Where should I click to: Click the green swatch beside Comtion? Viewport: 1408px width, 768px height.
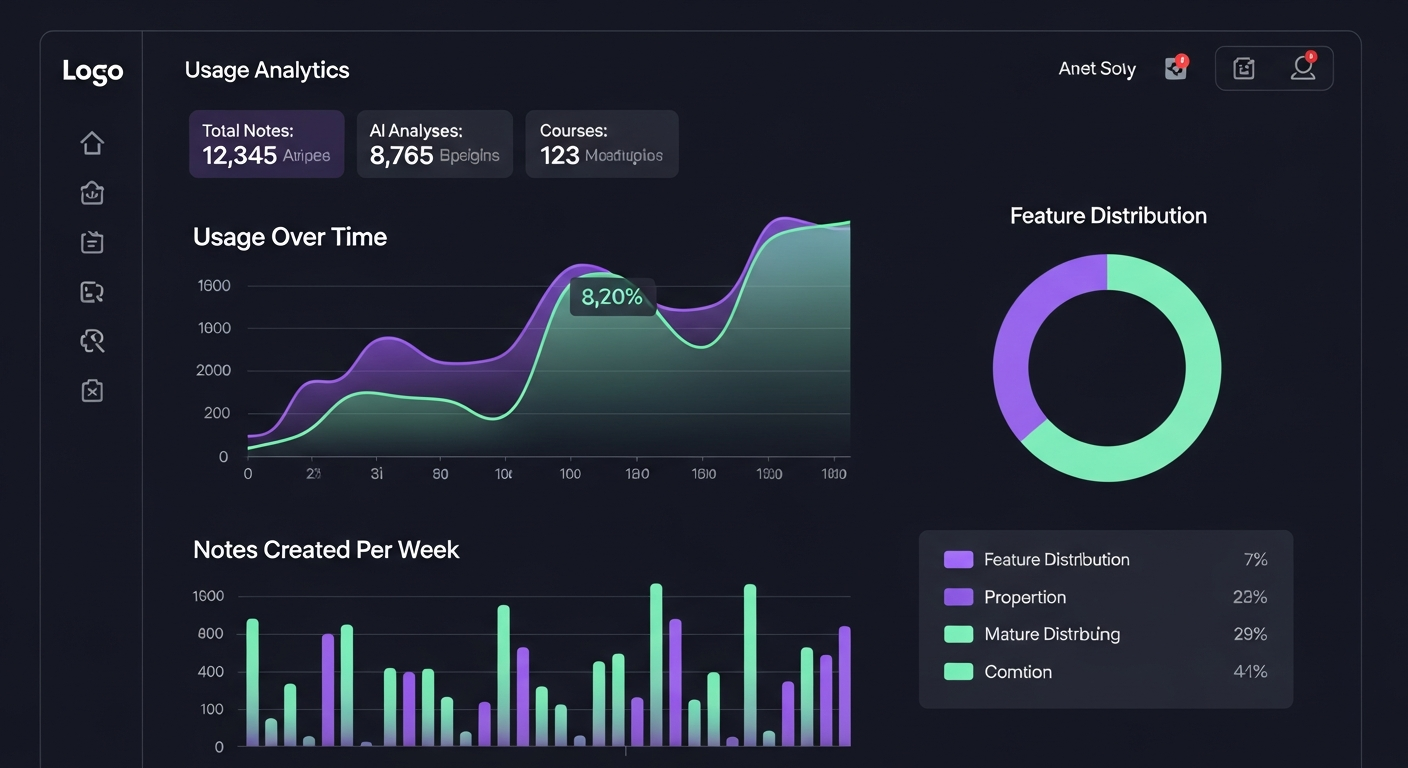coord(958,672)
